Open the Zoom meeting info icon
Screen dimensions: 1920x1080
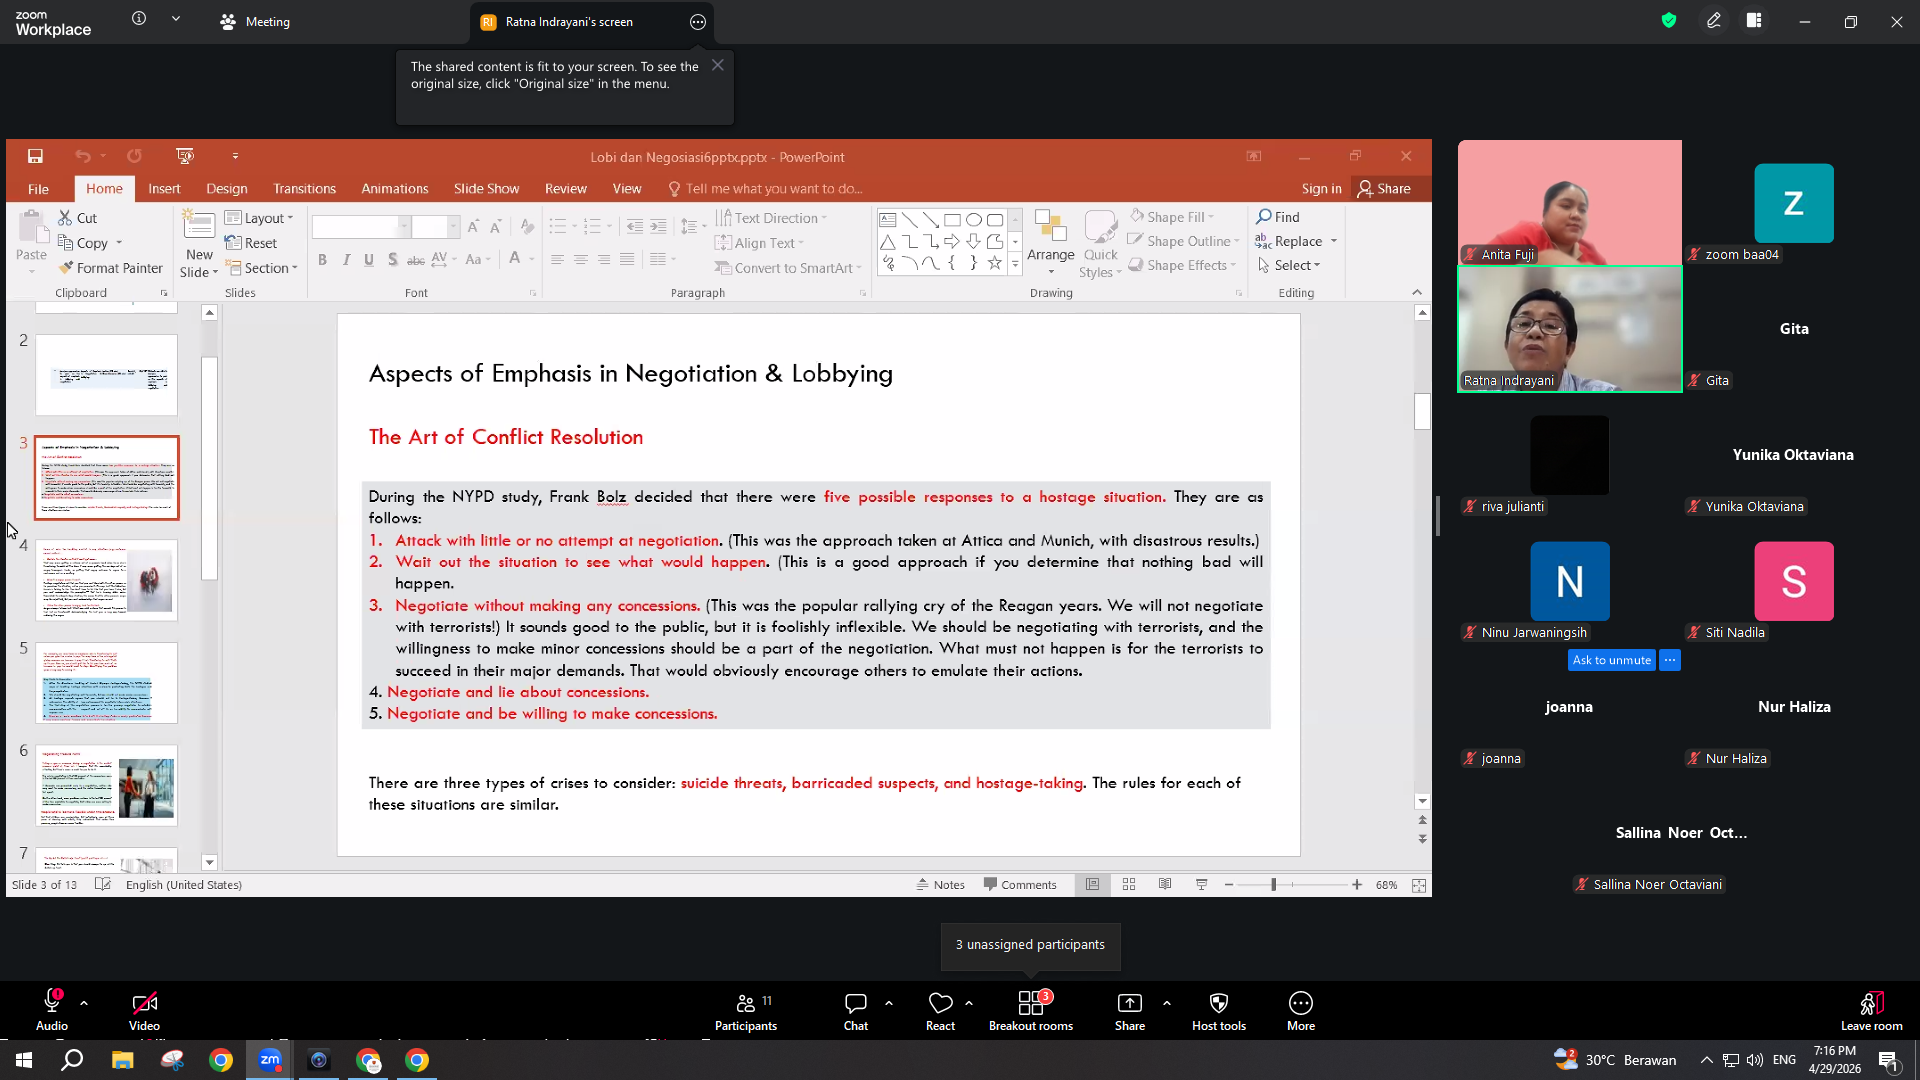[139, 18]
